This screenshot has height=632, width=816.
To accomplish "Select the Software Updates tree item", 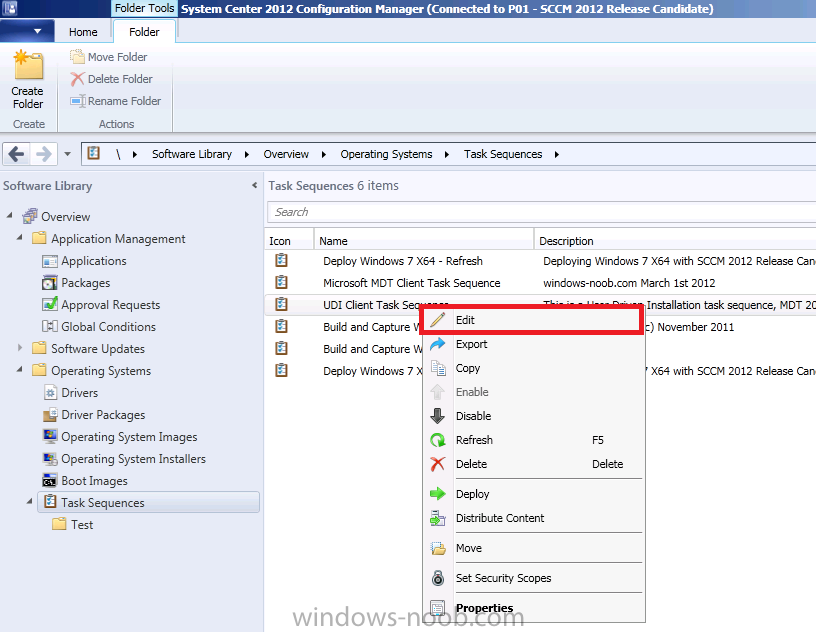I will click(98, 348).
